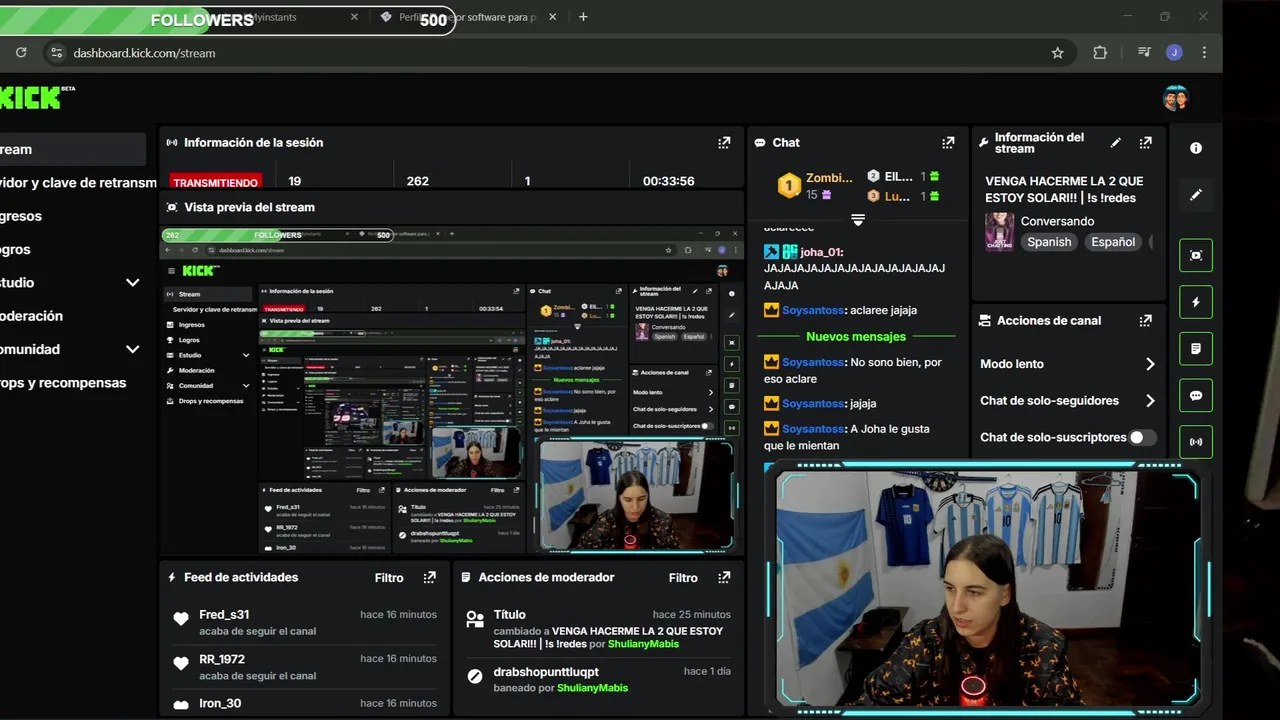This screenshot has height=720, width=1280.
Task: Open a new browser tab with the plus icon
Action: 583,17
